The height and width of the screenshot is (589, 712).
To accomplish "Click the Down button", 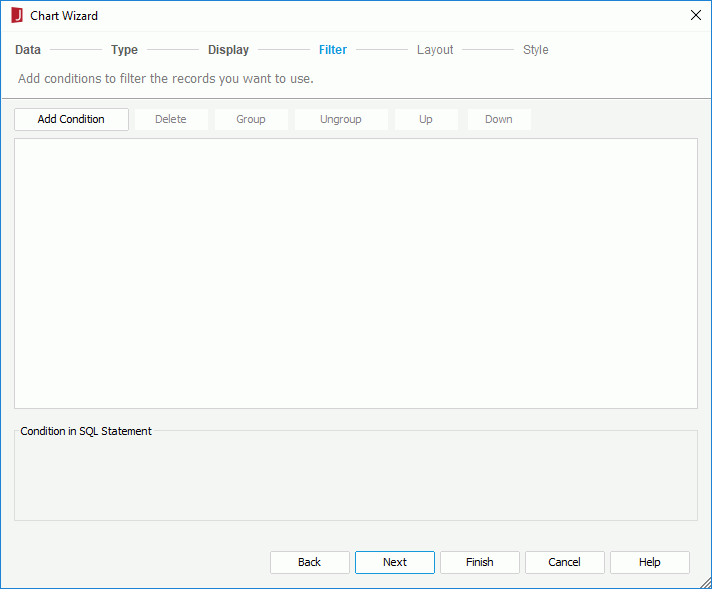I will pyautogui.click(x=499, y=119).
